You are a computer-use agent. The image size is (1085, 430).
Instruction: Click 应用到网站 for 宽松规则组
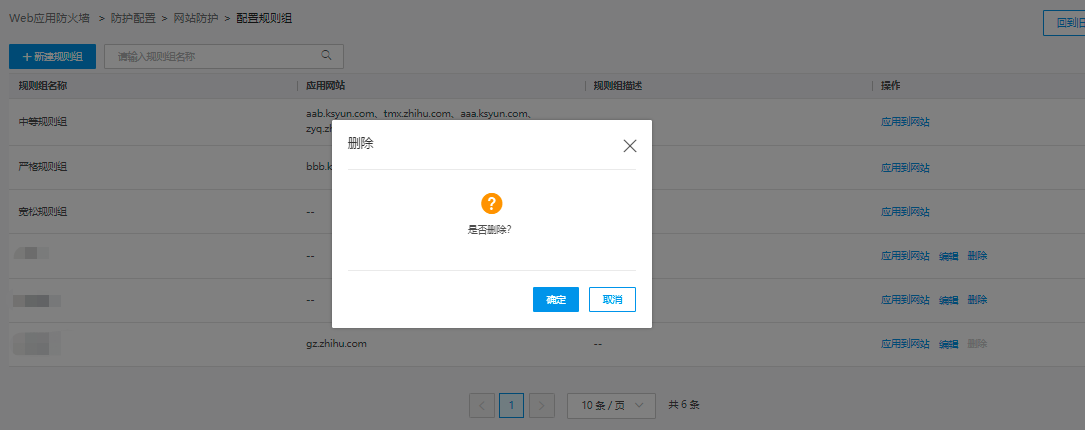pos(905,212)
